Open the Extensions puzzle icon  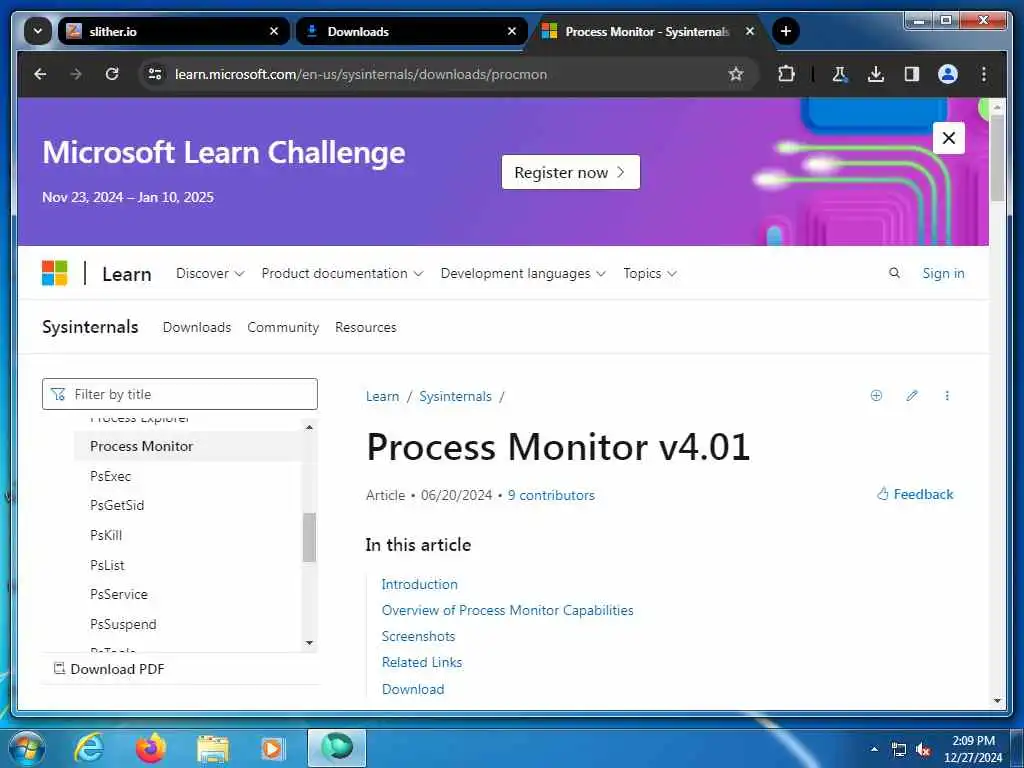[786, 74]
